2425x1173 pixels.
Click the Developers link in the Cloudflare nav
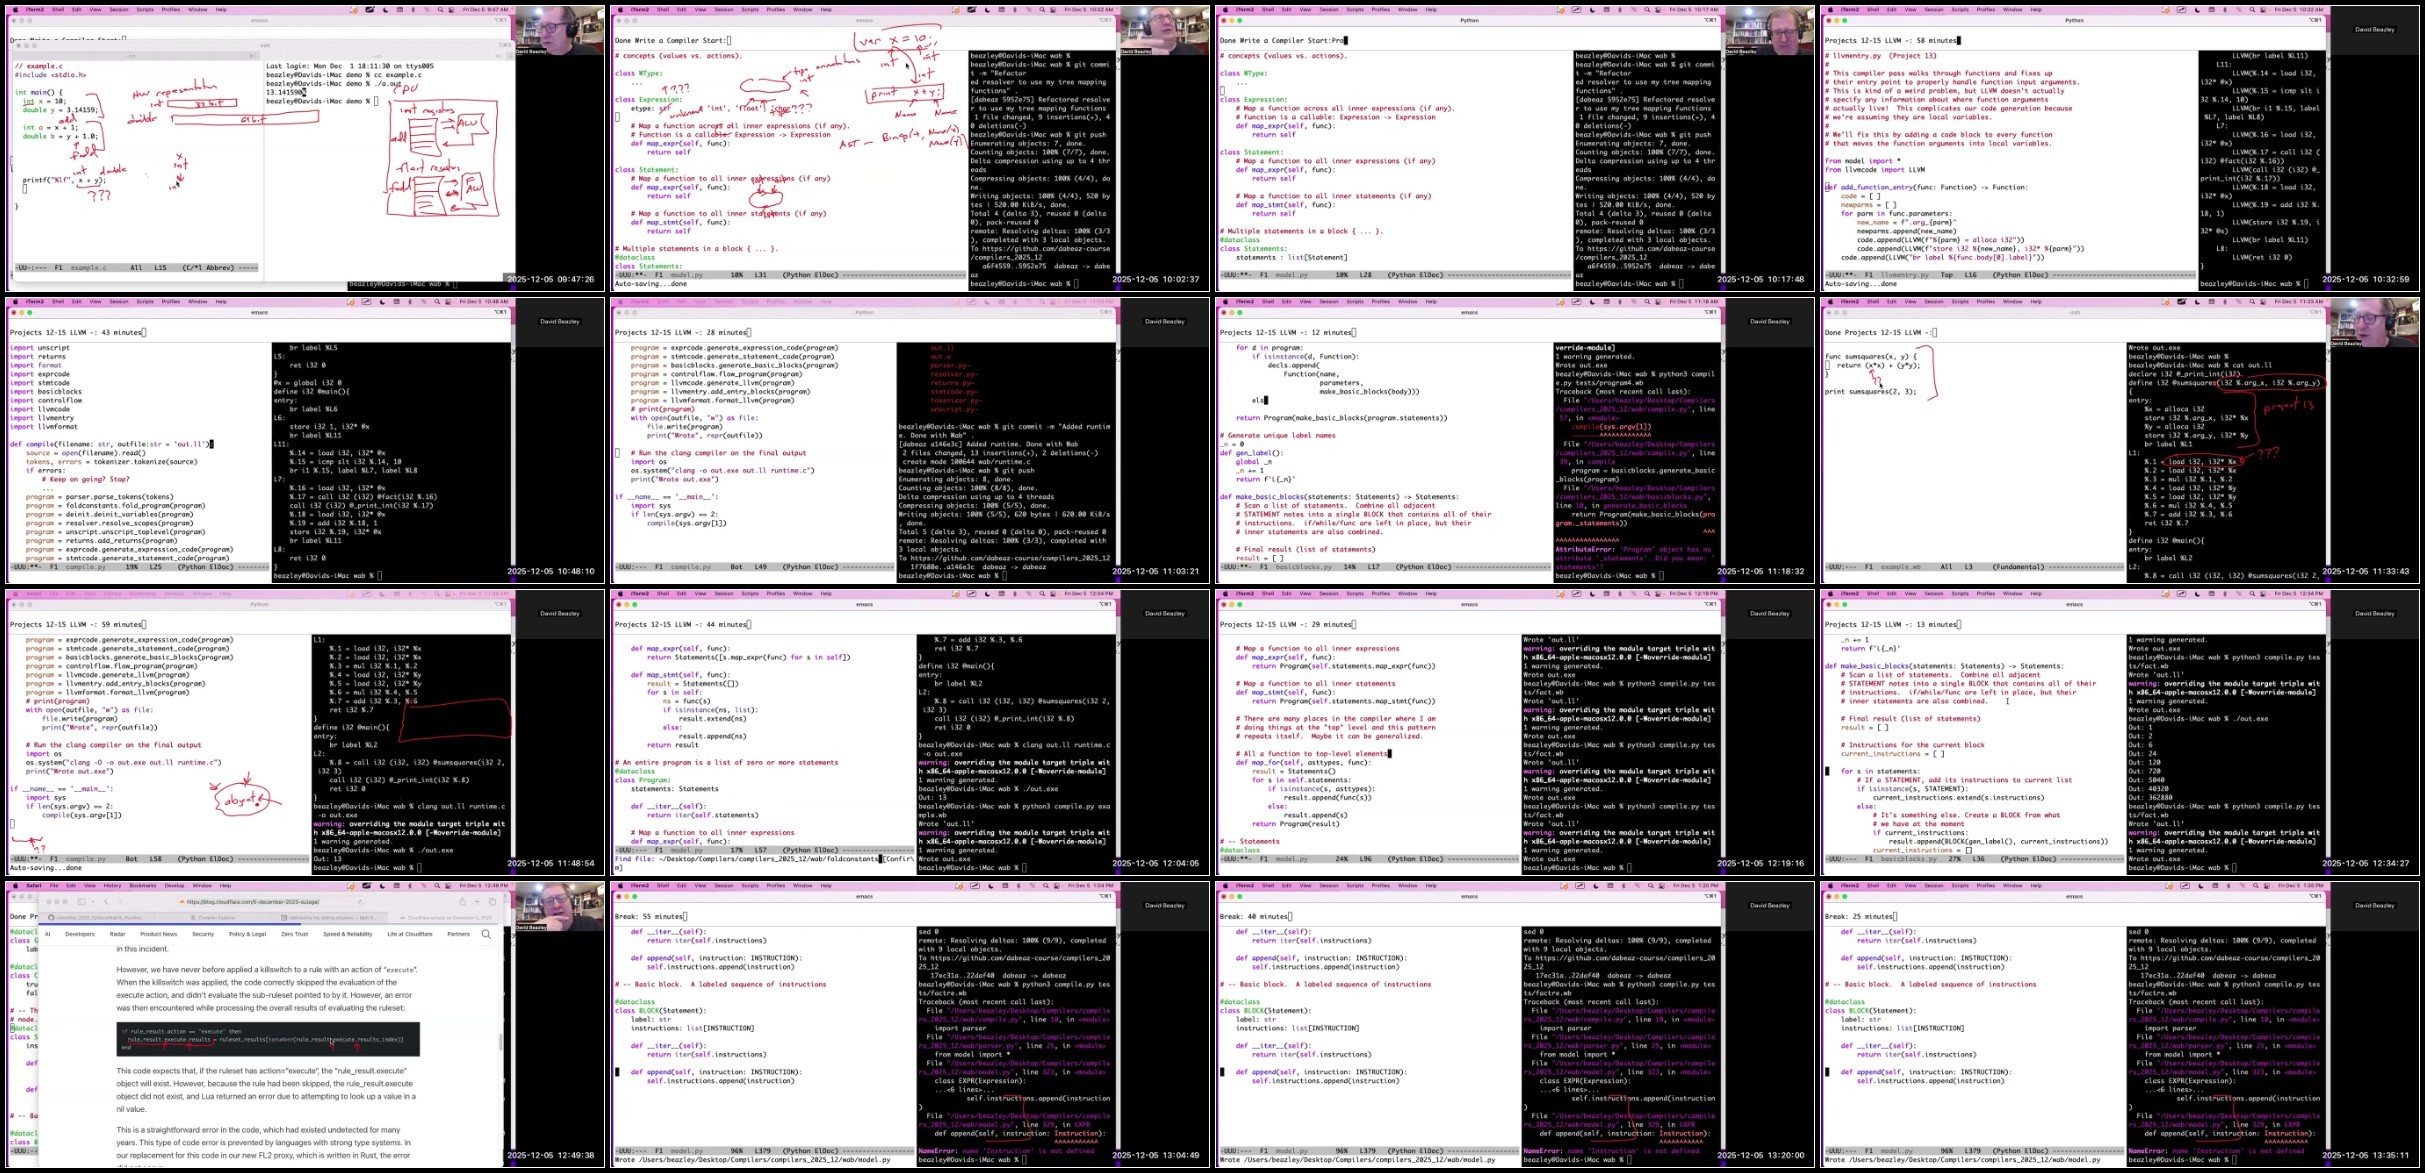(80, 934)
